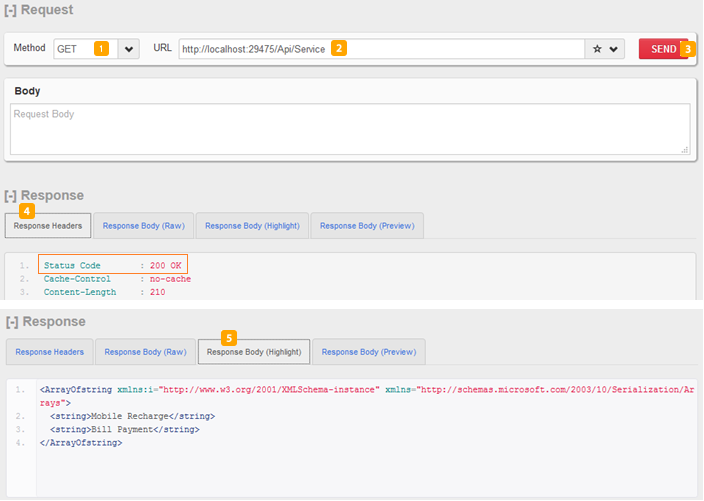Click the Mobile Recharge string line in XML
This screenshot has width=704, height=501.
(133, 416)
